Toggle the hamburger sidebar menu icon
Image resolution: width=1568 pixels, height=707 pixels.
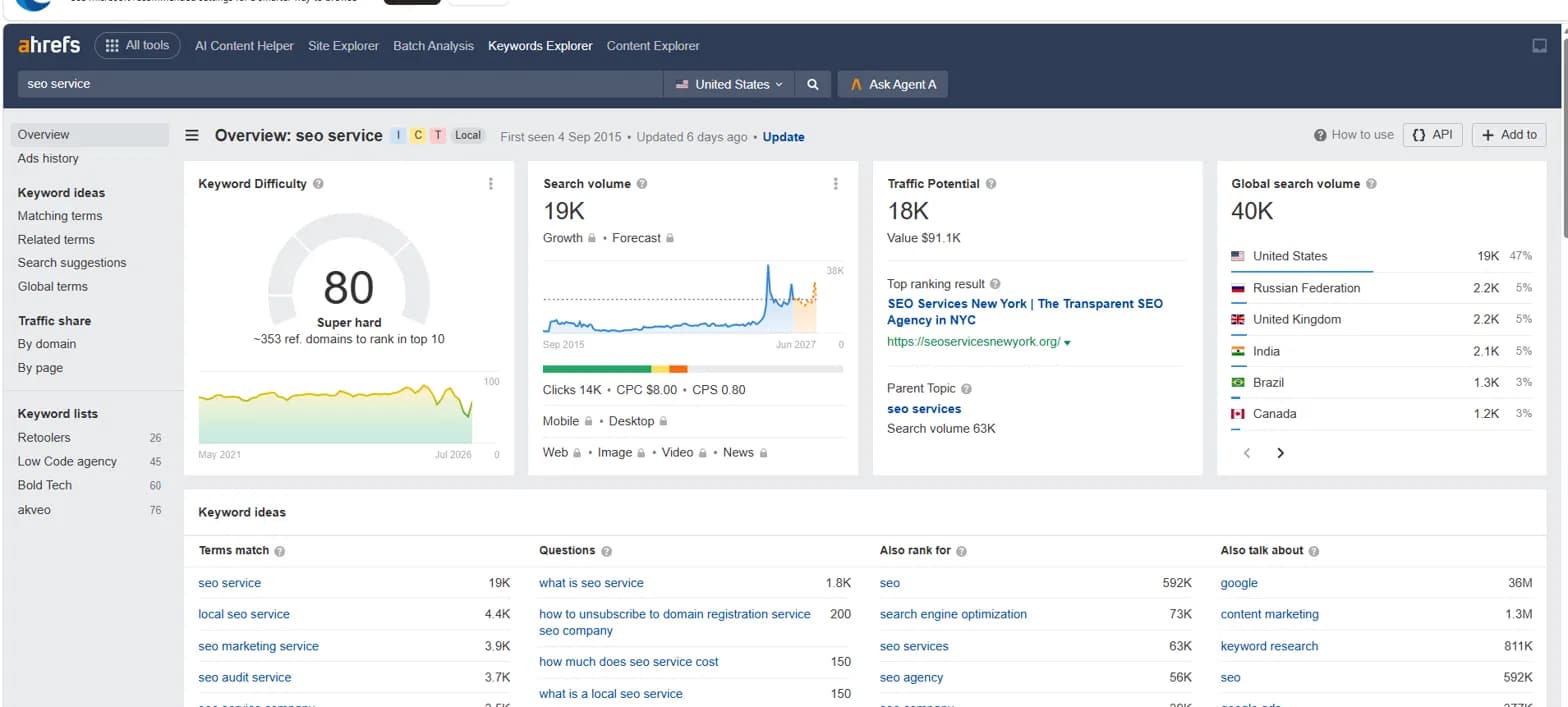pos(192,136)
